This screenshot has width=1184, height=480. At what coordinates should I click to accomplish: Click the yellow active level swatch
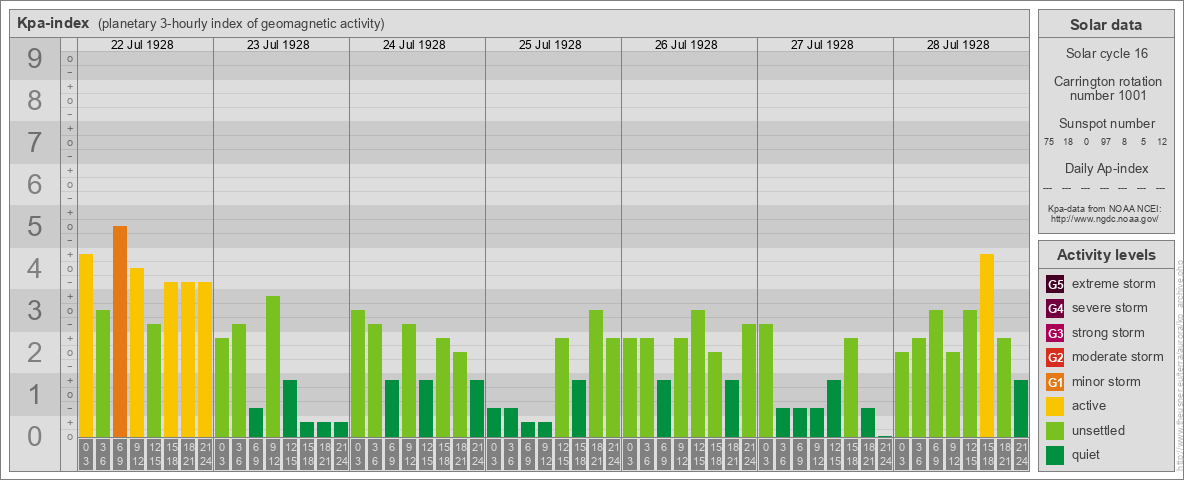click(1055, 406)
